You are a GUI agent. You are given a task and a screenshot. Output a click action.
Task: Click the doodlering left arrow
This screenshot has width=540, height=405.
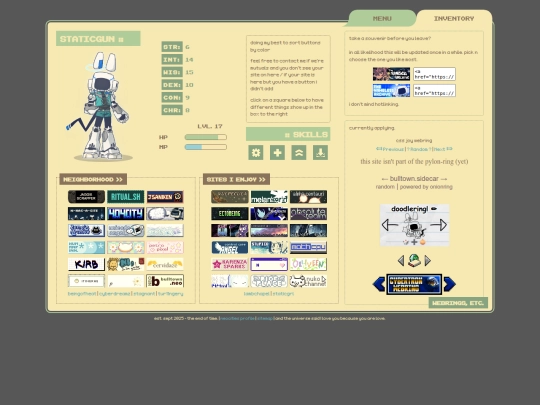[390, 225]
